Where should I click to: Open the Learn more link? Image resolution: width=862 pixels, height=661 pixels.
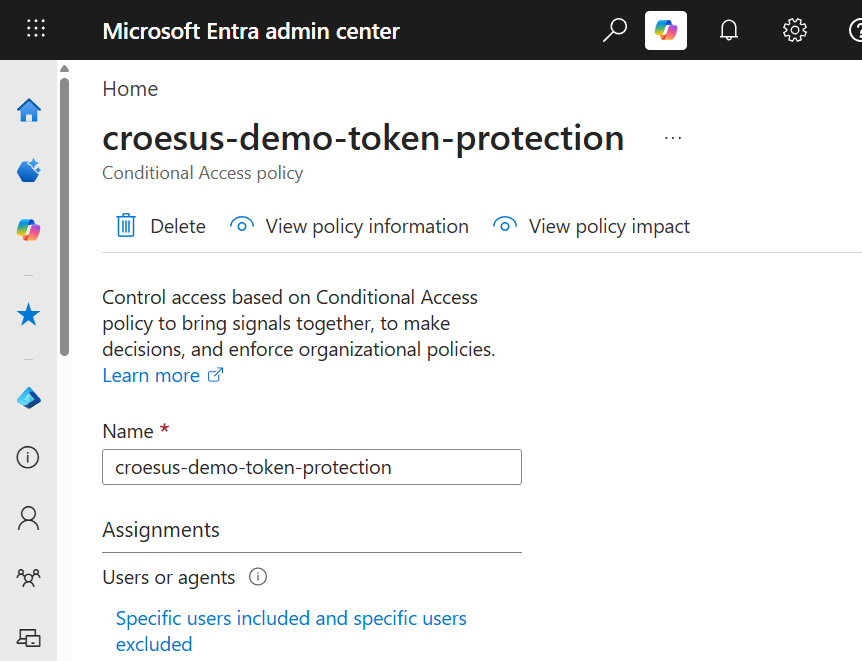[x=151, y=376]
